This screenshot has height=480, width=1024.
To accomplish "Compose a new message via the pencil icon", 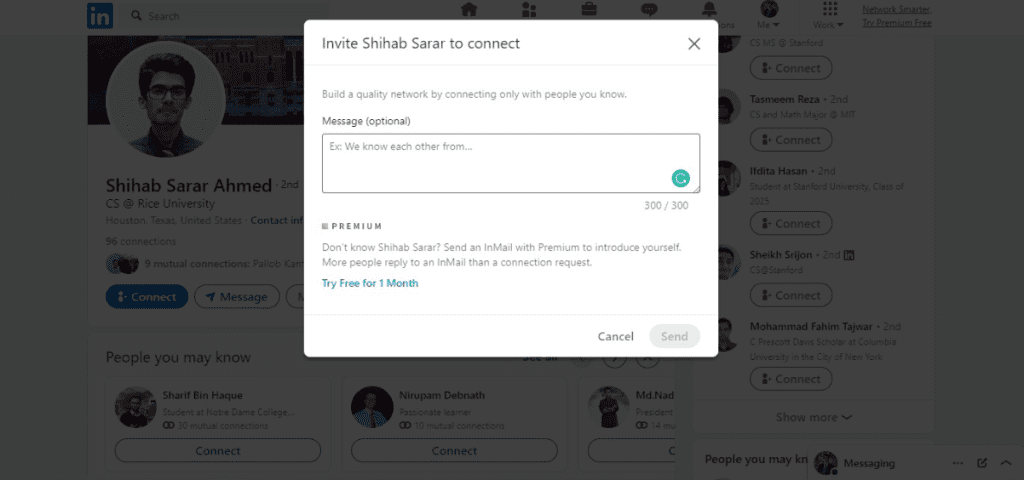I will pos(982,463).
